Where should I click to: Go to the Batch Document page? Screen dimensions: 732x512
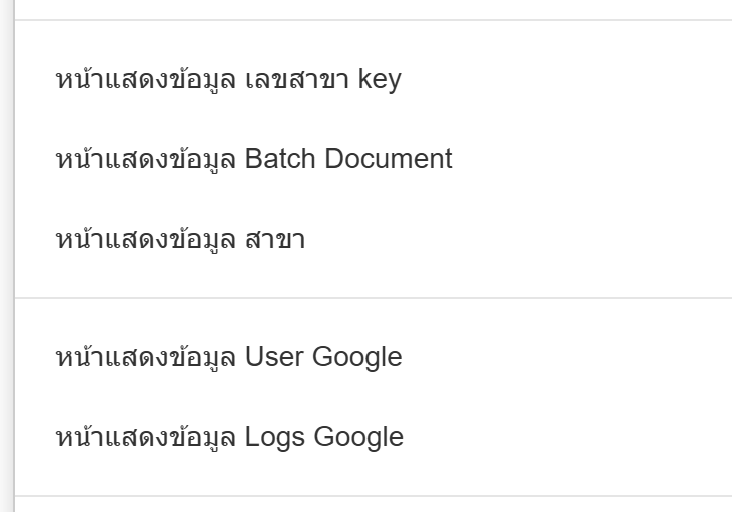point(254,159)
